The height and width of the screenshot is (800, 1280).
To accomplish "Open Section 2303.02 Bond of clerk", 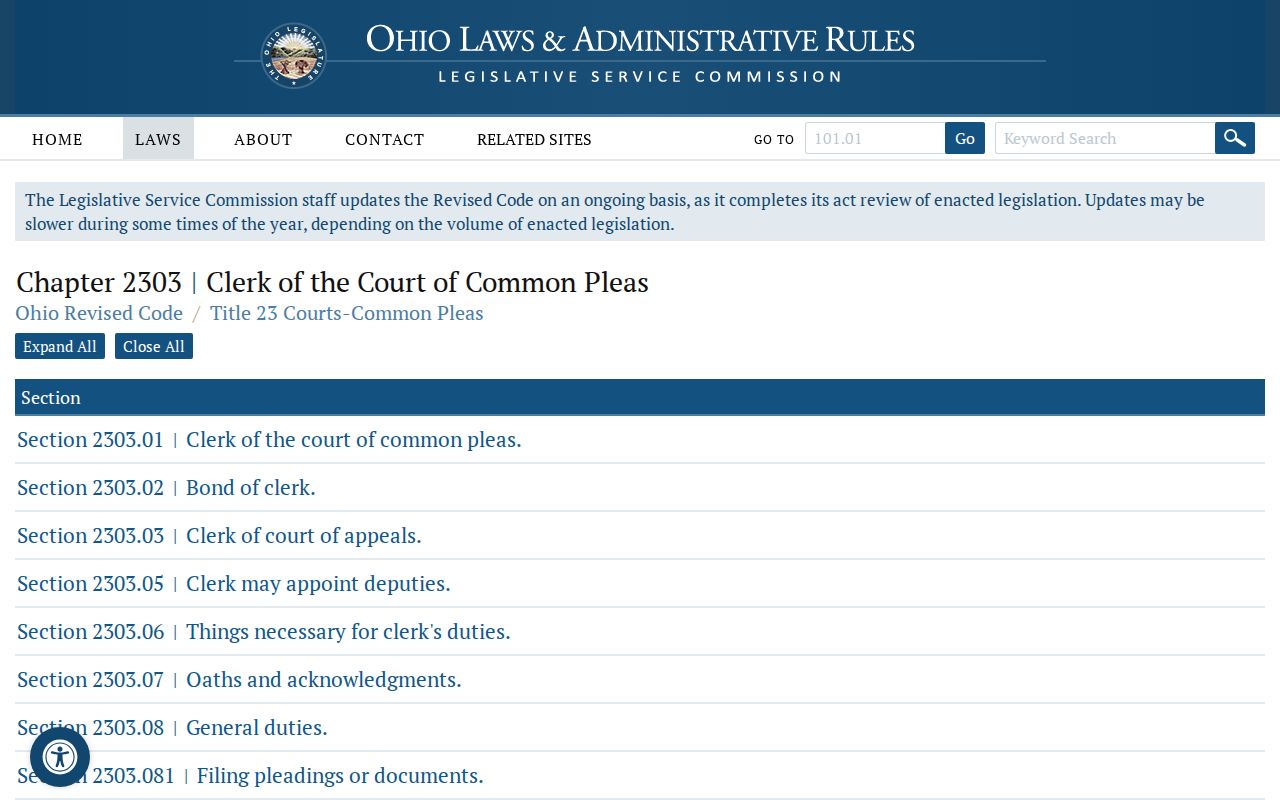I will pyautogui.click(x=166, y=487).
